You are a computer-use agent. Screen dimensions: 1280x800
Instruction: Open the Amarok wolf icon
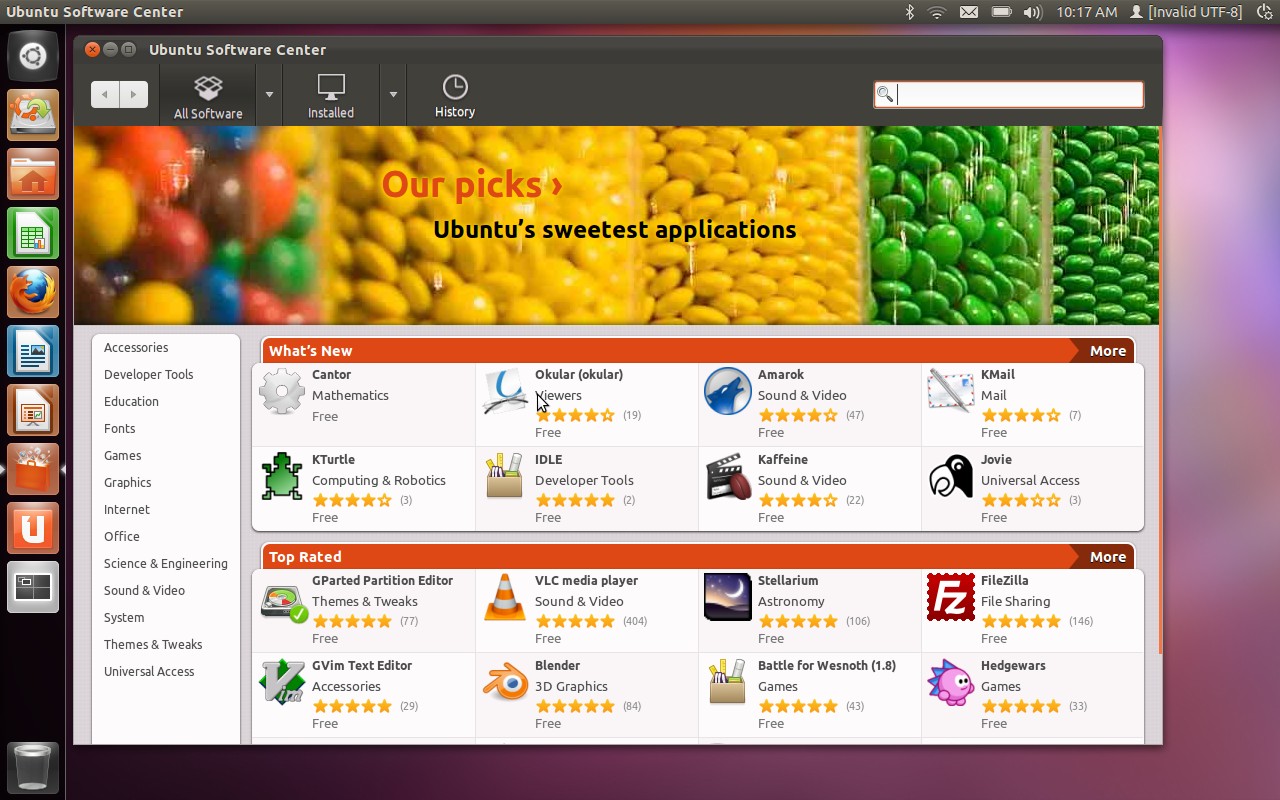(728, 391)
